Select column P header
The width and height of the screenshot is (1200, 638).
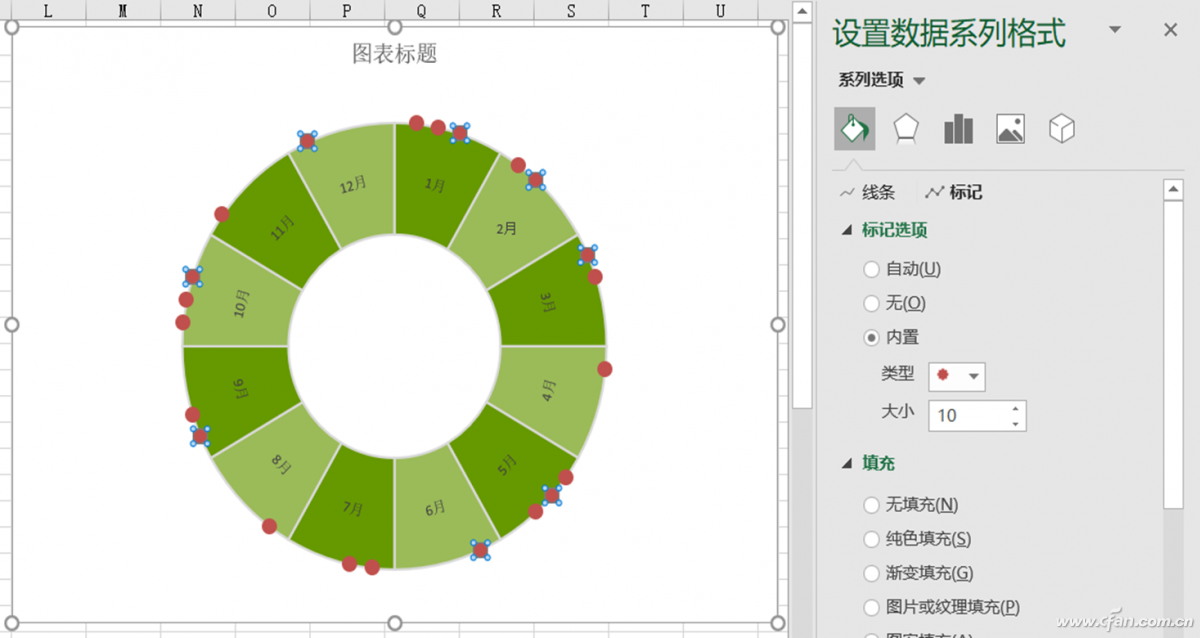347,10
